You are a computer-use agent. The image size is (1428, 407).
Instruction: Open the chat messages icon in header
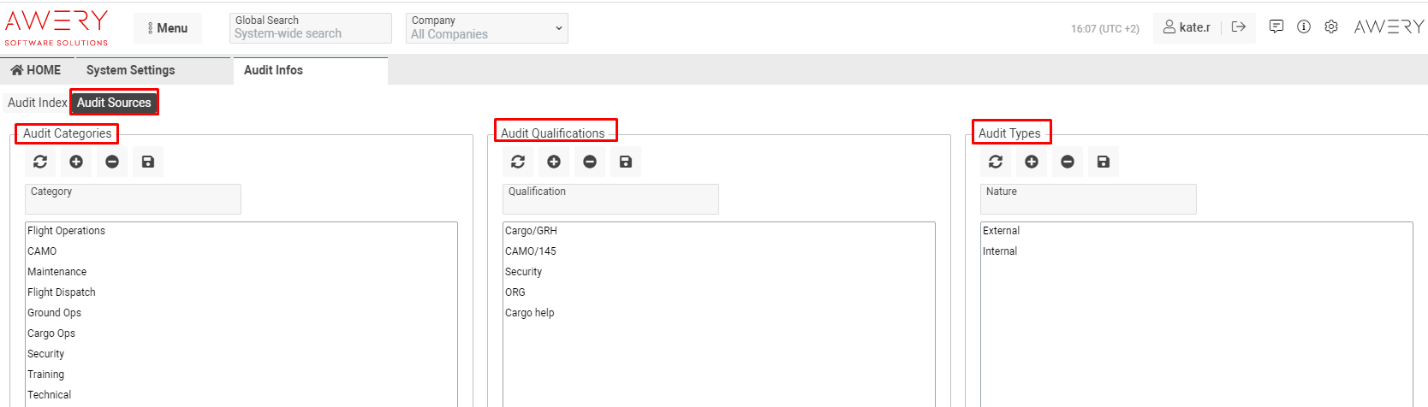tap(1276, 28)
